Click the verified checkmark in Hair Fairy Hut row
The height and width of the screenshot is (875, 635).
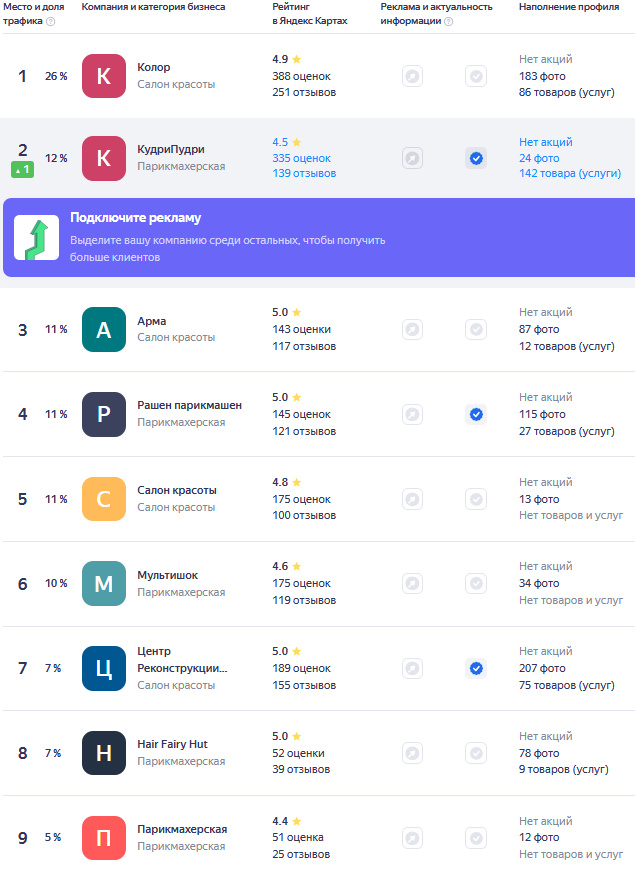[x=476, y=753]
